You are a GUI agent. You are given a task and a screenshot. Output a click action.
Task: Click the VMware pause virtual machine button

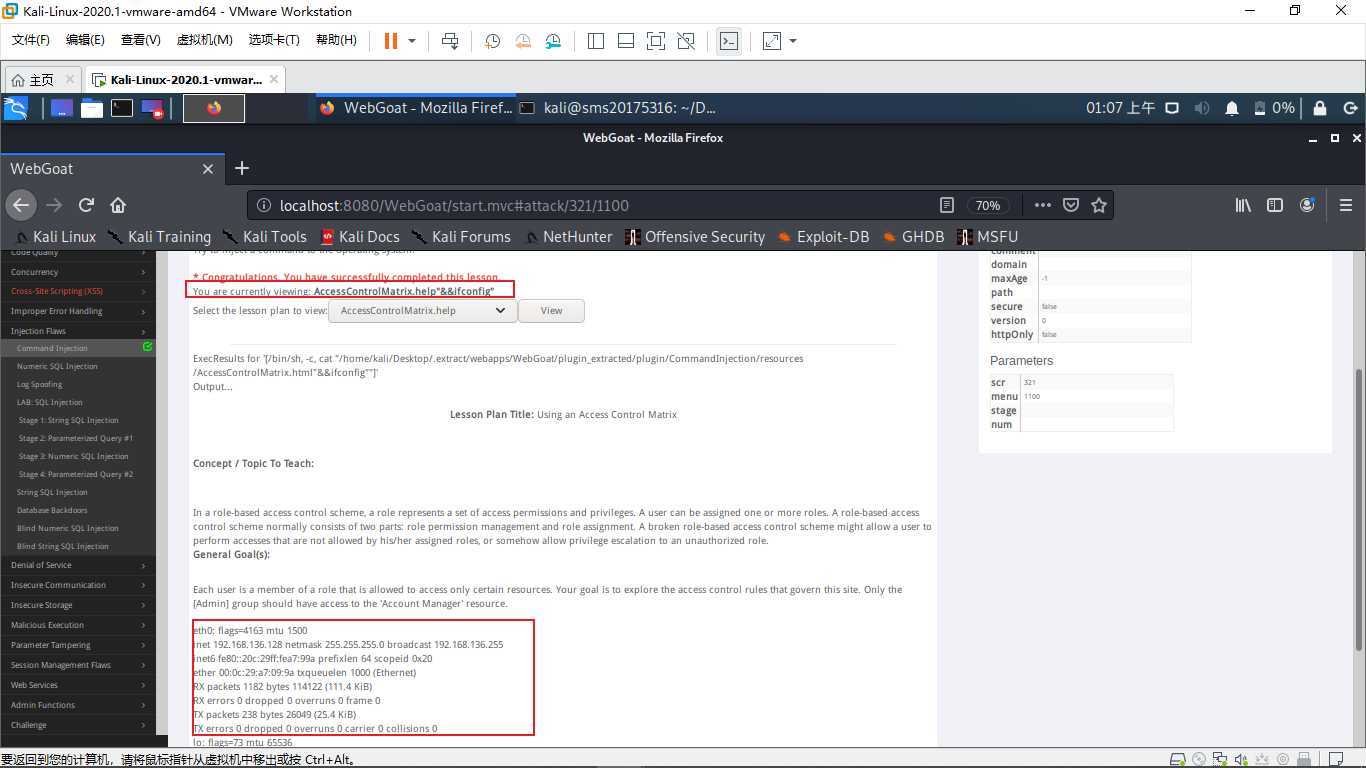coord(391,41)
